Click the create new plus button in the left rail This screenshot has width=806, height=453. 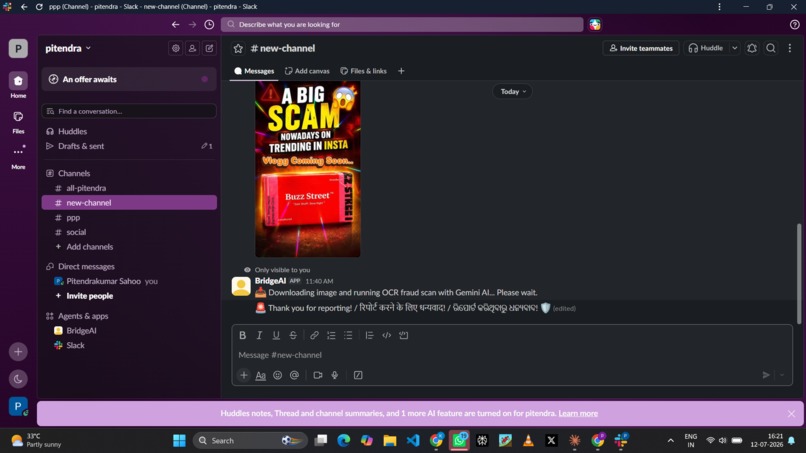click(18, 352)
